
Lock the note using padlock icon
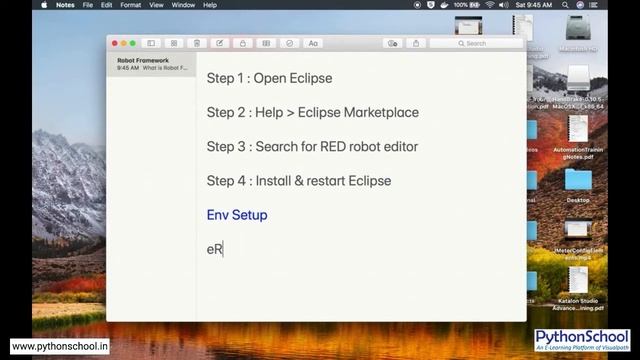243,43
